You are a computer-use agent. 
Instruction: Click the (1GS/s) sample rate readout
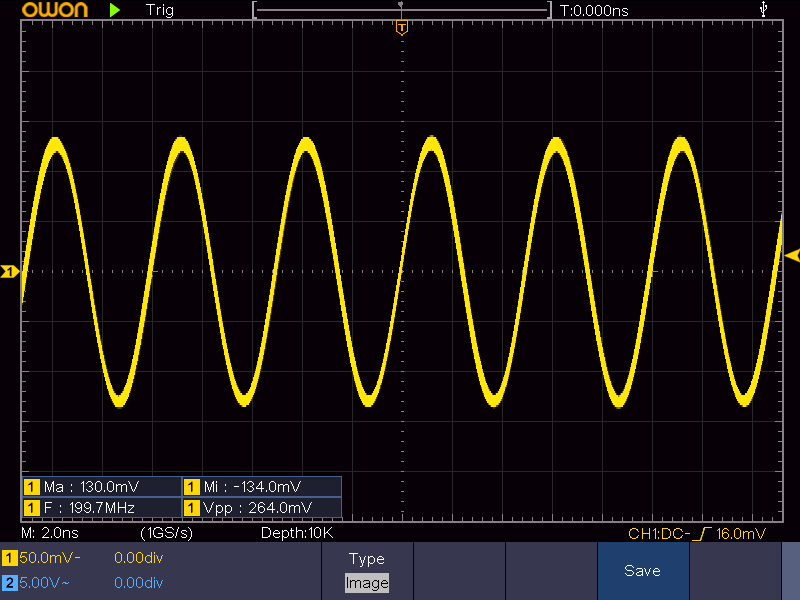(167, 533)
